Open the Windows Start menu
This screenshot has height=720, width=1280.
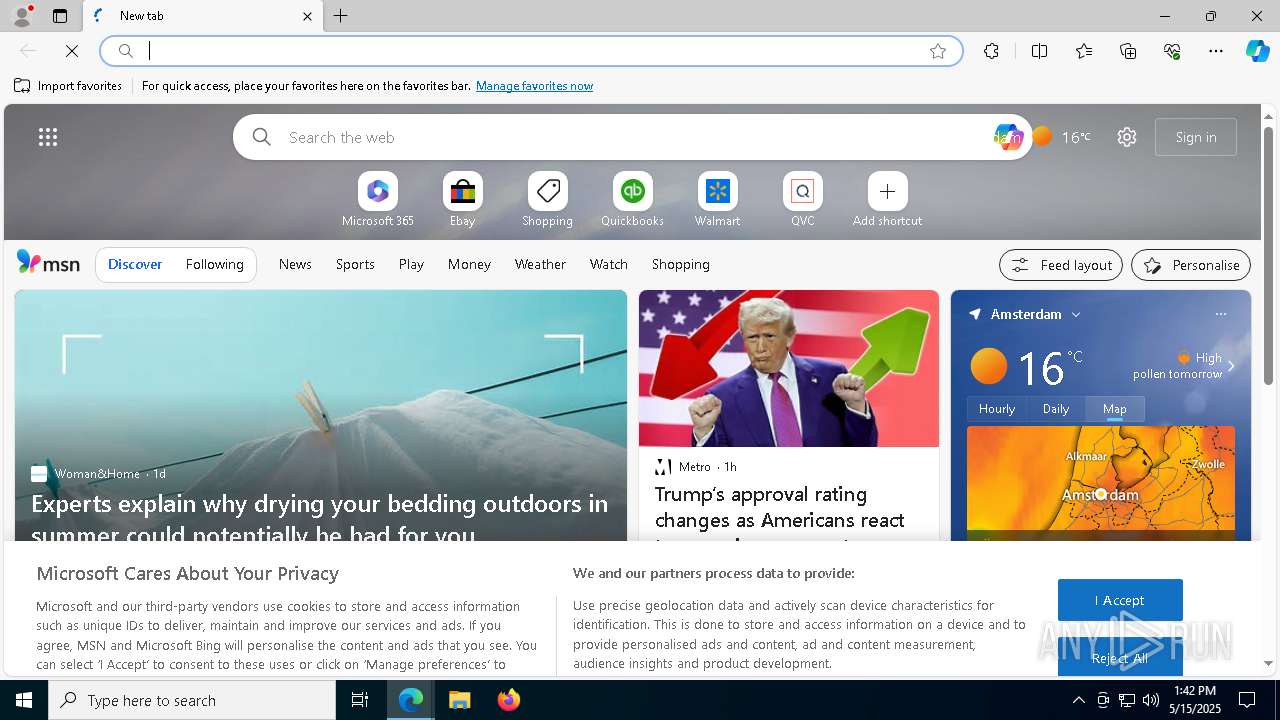tap(24, 700)
